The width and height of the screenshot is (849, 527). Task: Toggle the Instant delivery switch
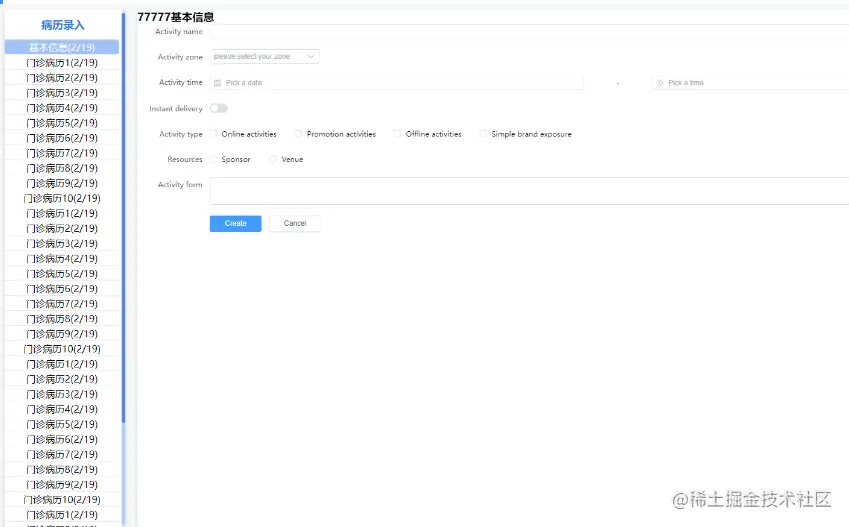point(219,108)
